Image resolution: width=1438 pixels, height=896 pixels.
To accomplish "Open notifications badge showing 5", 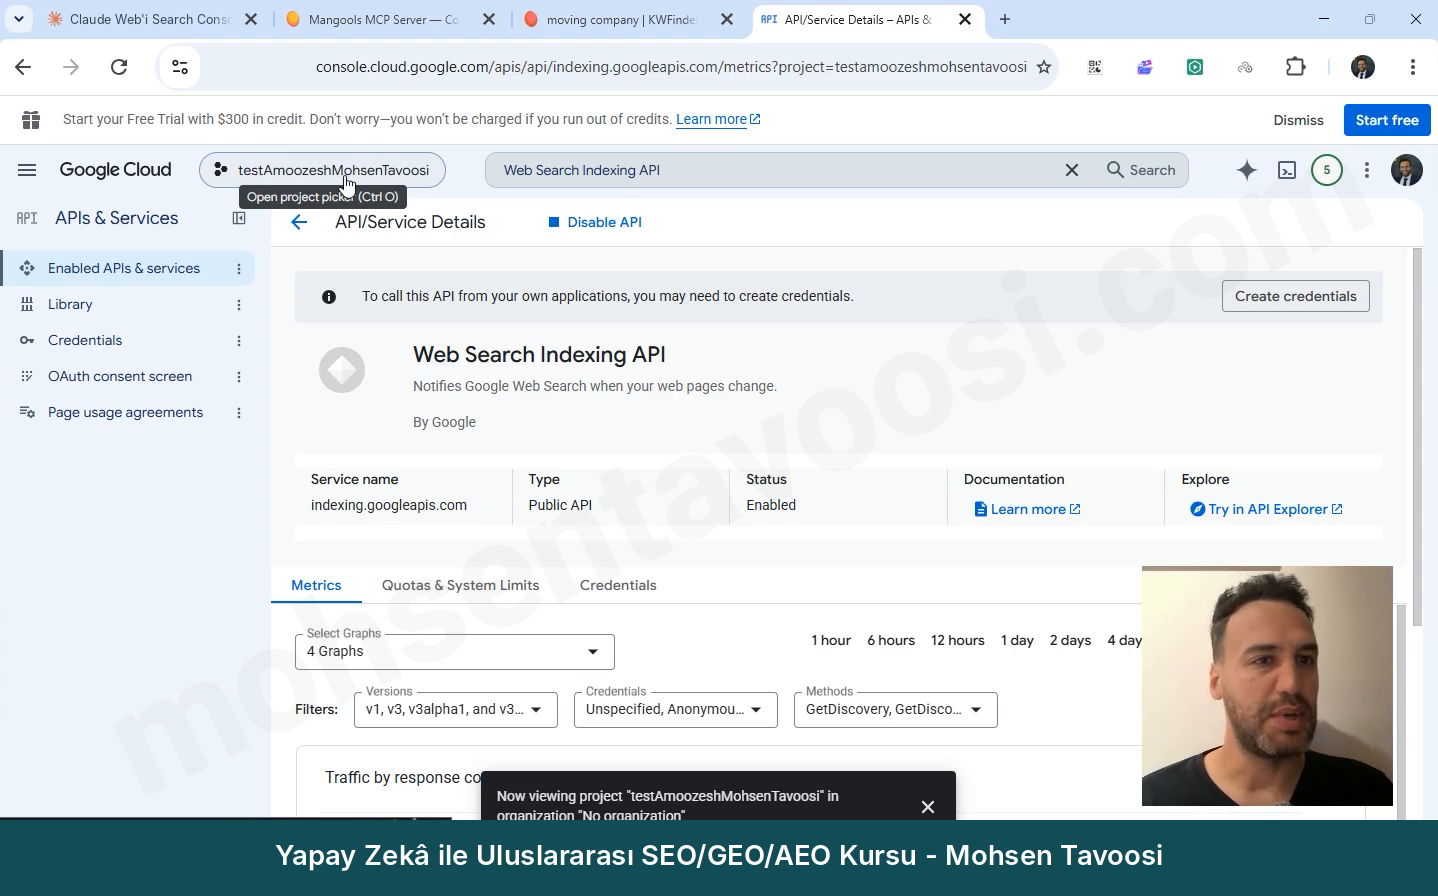I will [1327, 170].
